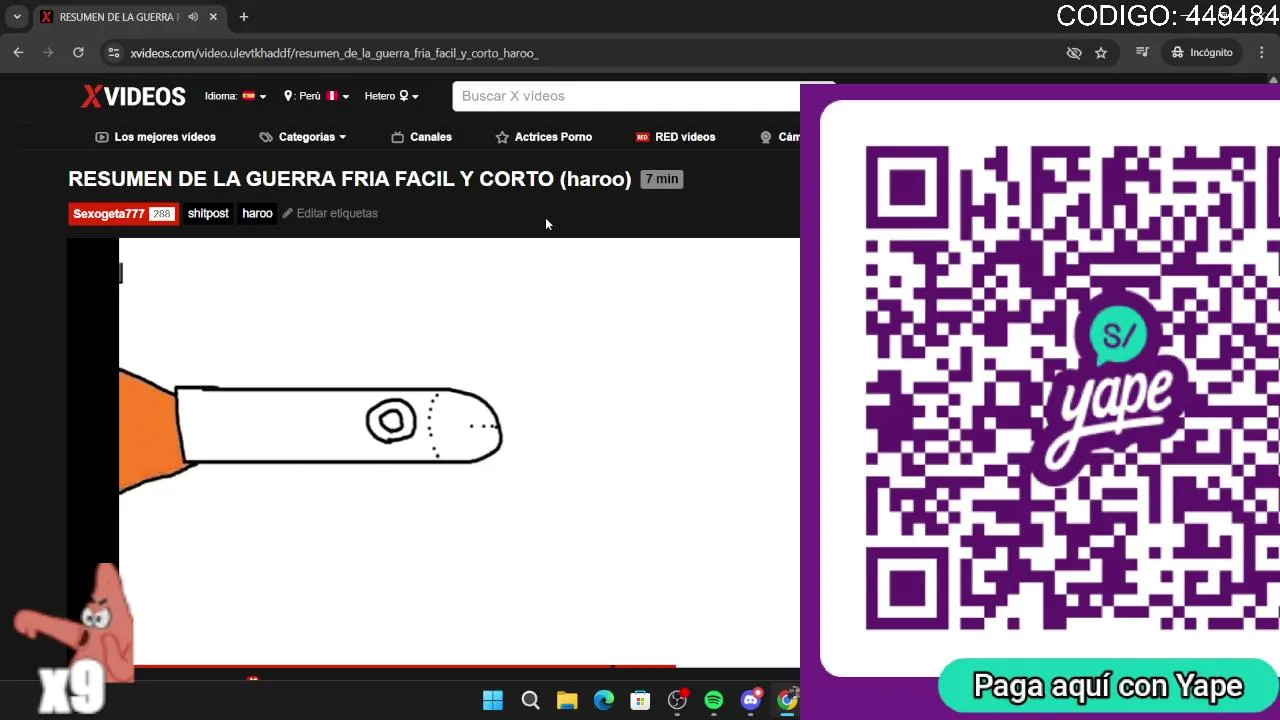Click the Incógnito profile button
Screen dimensions: 1280x720
[x=1203, y=52]
